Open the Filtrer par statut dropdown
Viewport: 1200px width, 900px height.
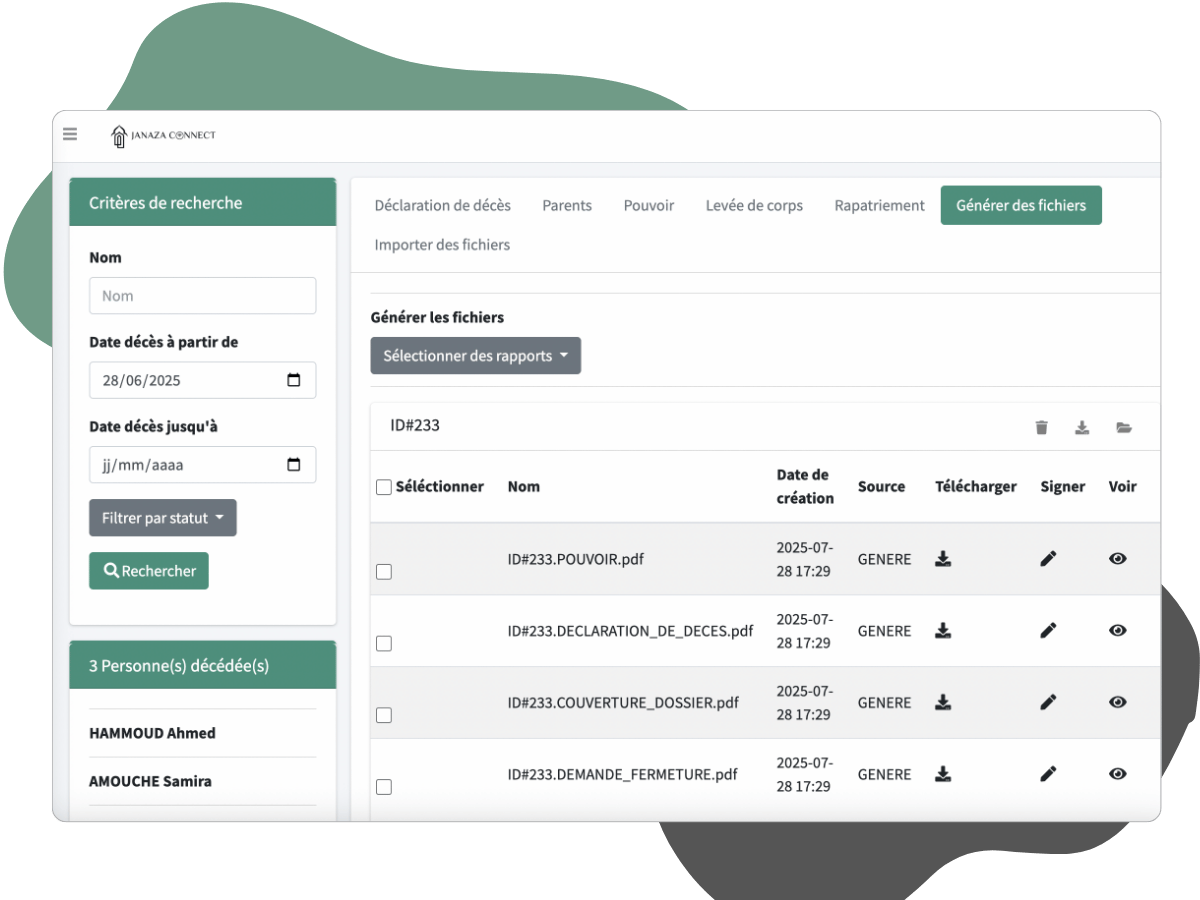click(163, 518)
